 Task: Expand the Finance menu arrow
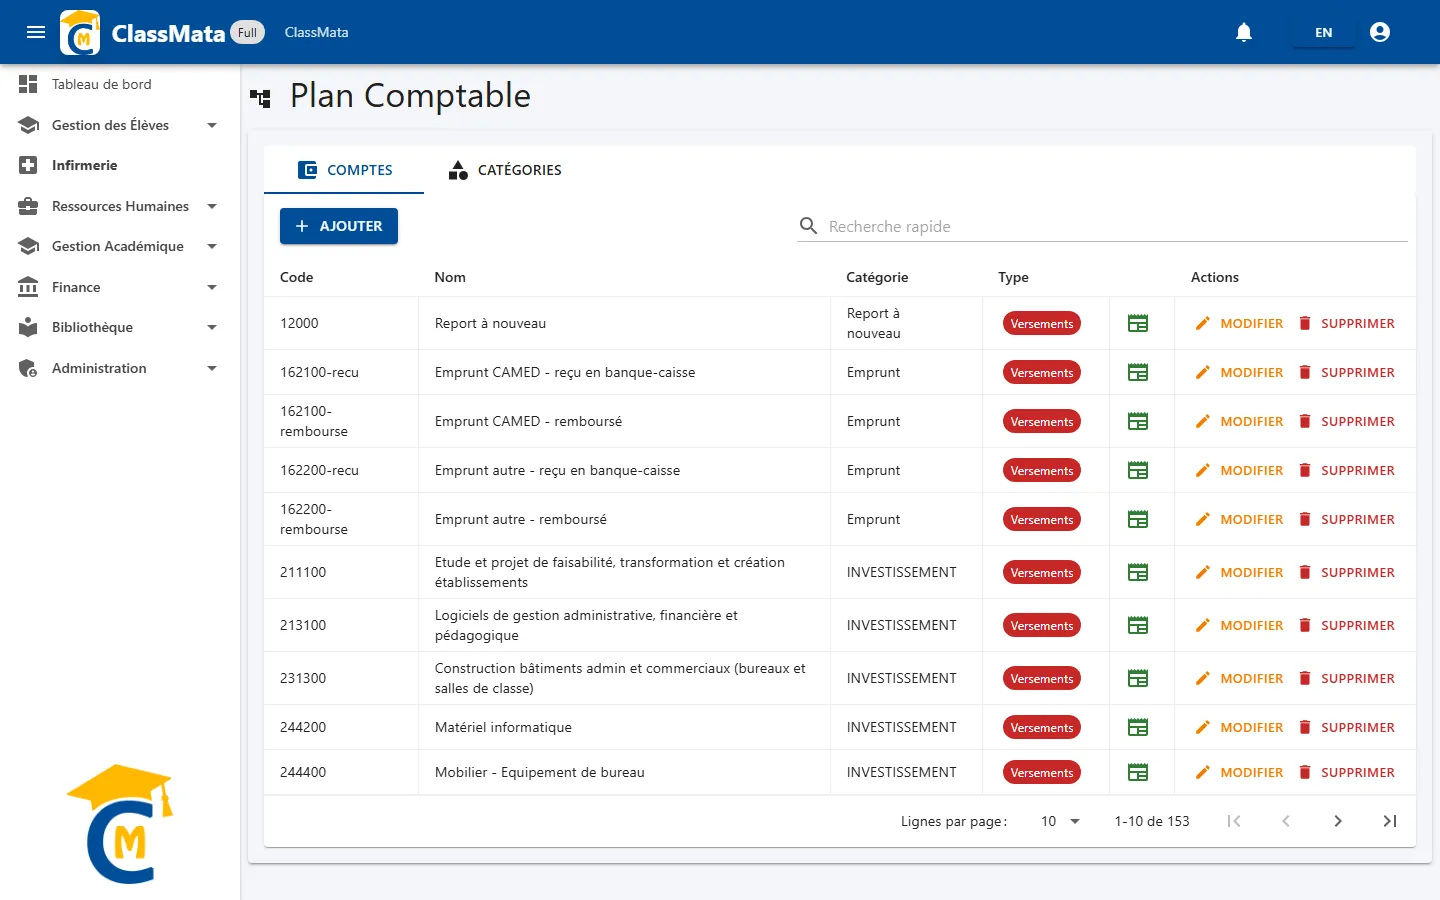[212, 287]
